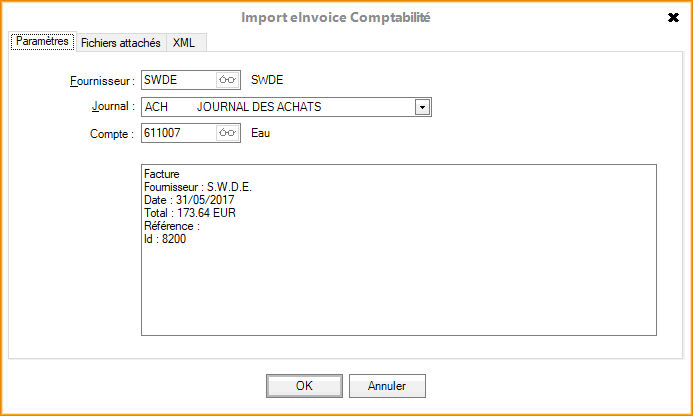Focus the Compte field containing 611007
The width and height of the screenshot is (693, 416).
point(177,132)
